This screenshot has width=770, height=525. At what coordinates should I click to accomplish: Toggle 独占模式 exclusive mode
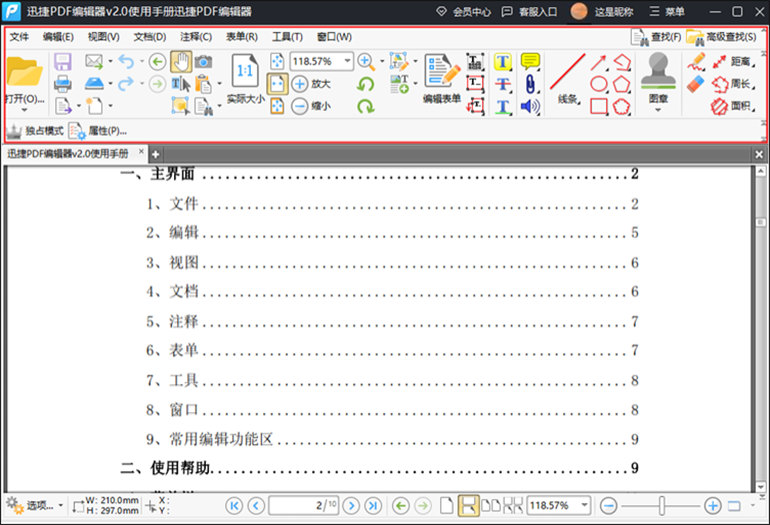tap(35, 131)
